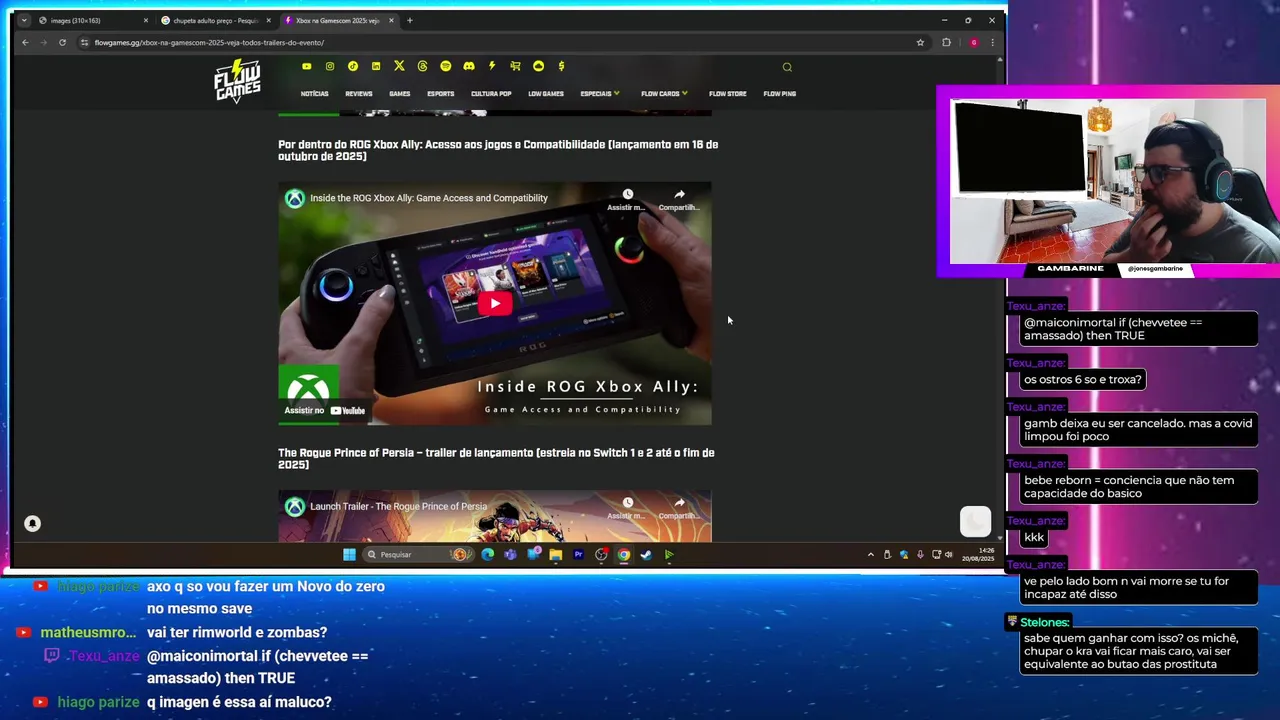Viewport: 1280px width, 720px height.
Task: Open the Flow Ping link
Action: pyautogui.click(x=779, y=94)
